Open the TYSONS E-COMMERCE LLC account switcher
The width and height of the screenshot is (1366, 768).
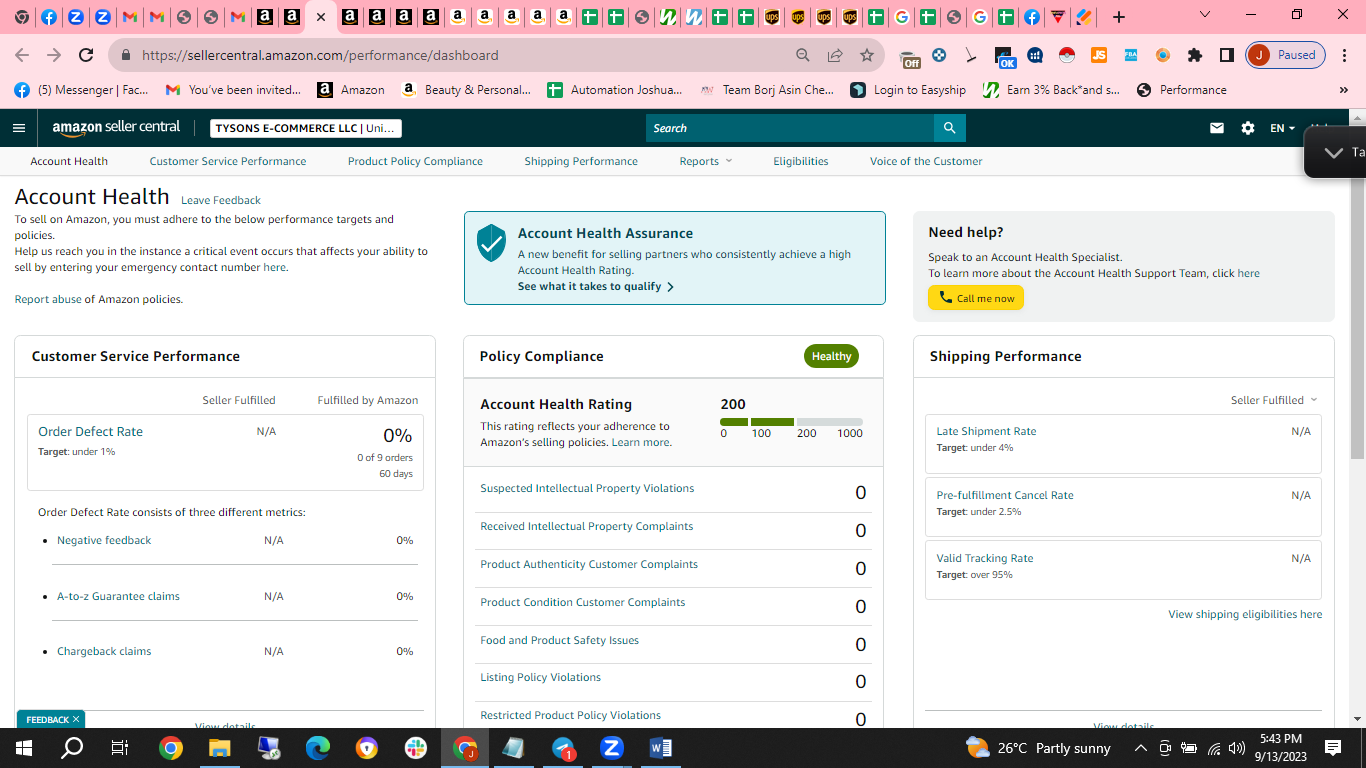pyautogui.click(x=306, y=128)
